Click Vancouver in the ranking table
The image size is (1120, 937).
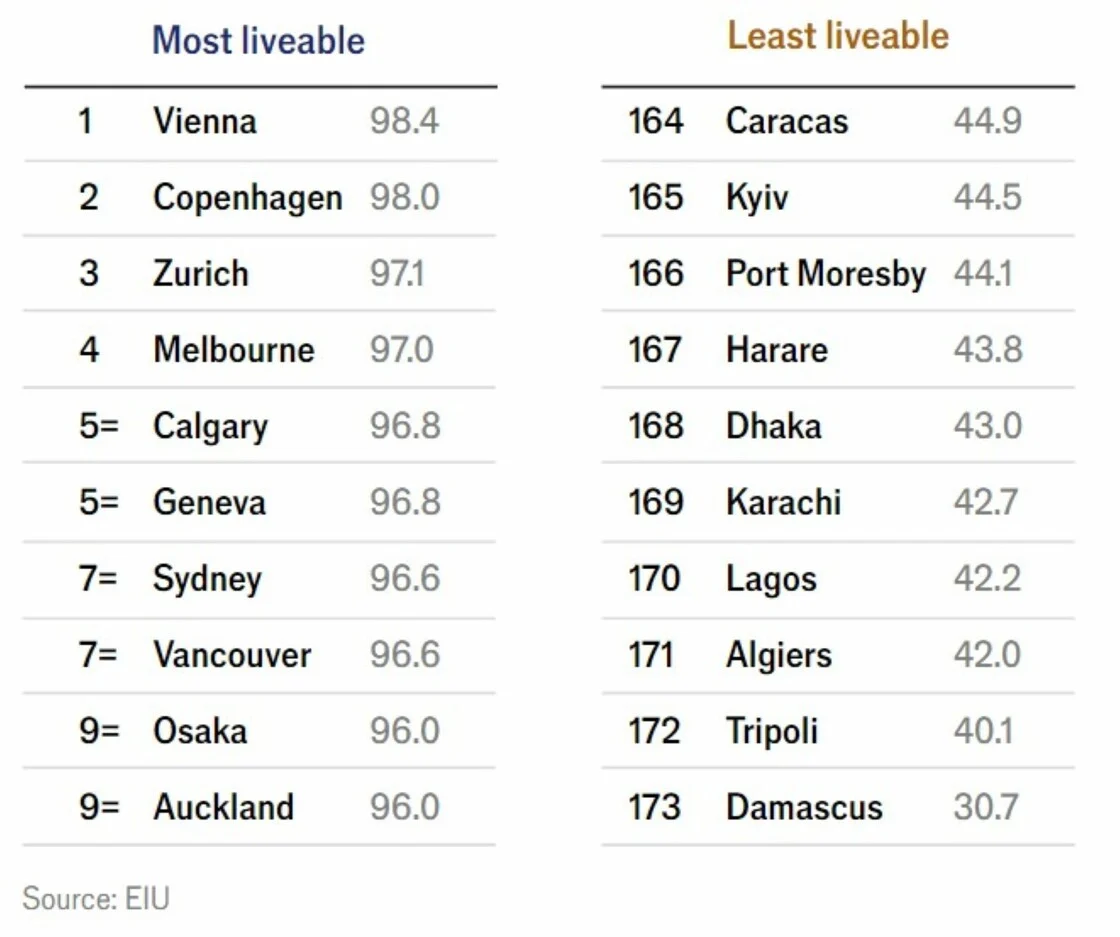[x=232, y=655]
